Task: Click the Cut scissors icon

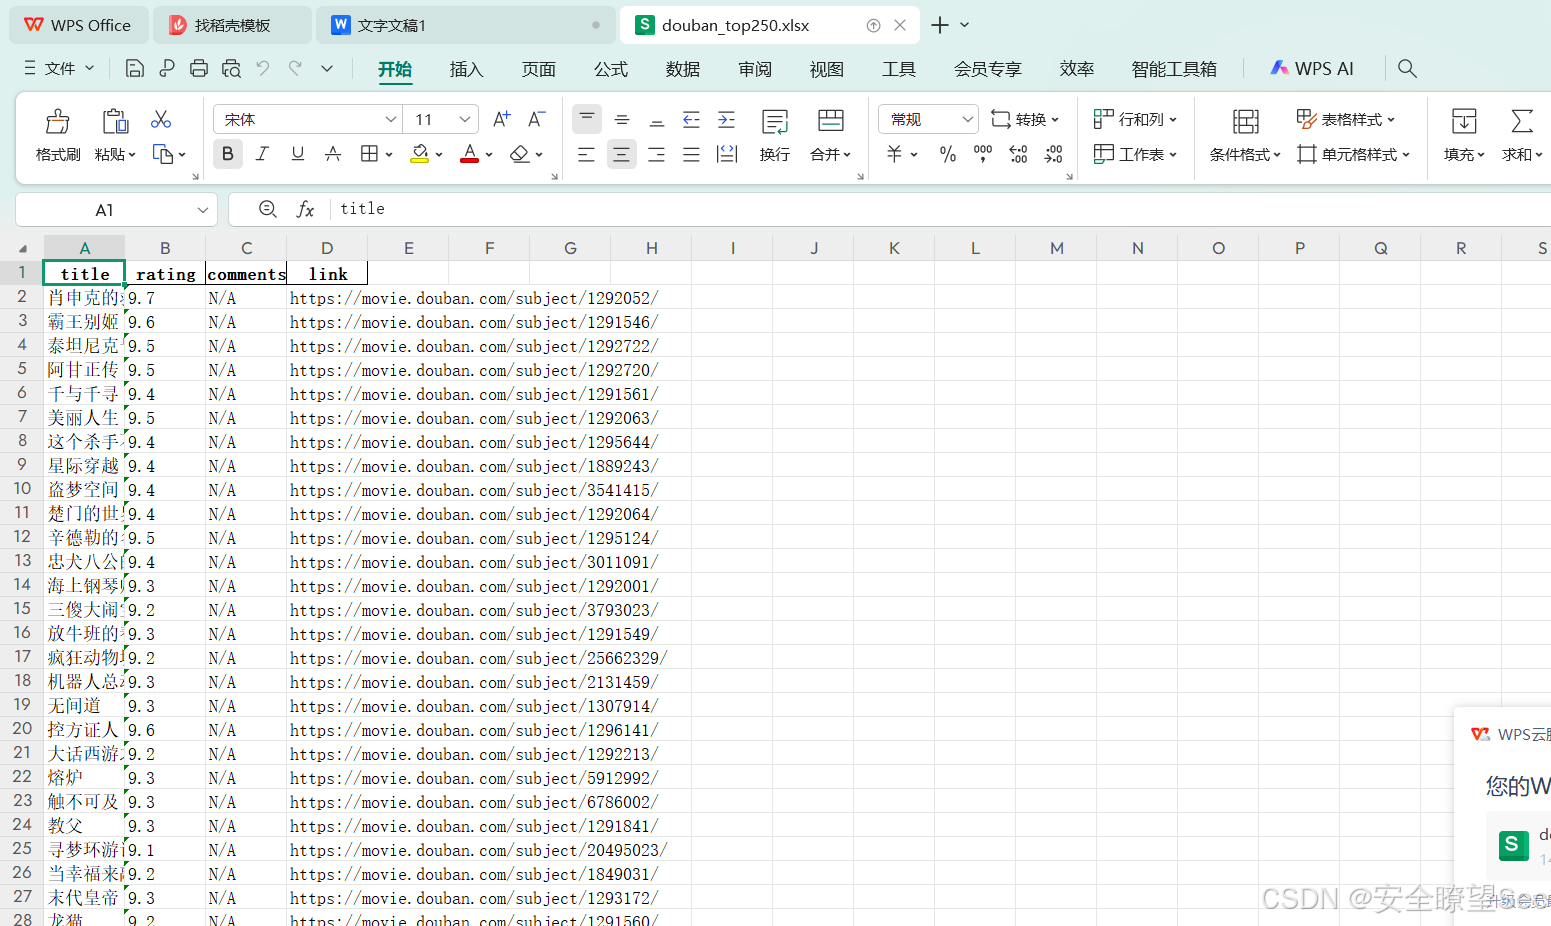Action: [161, 119]
